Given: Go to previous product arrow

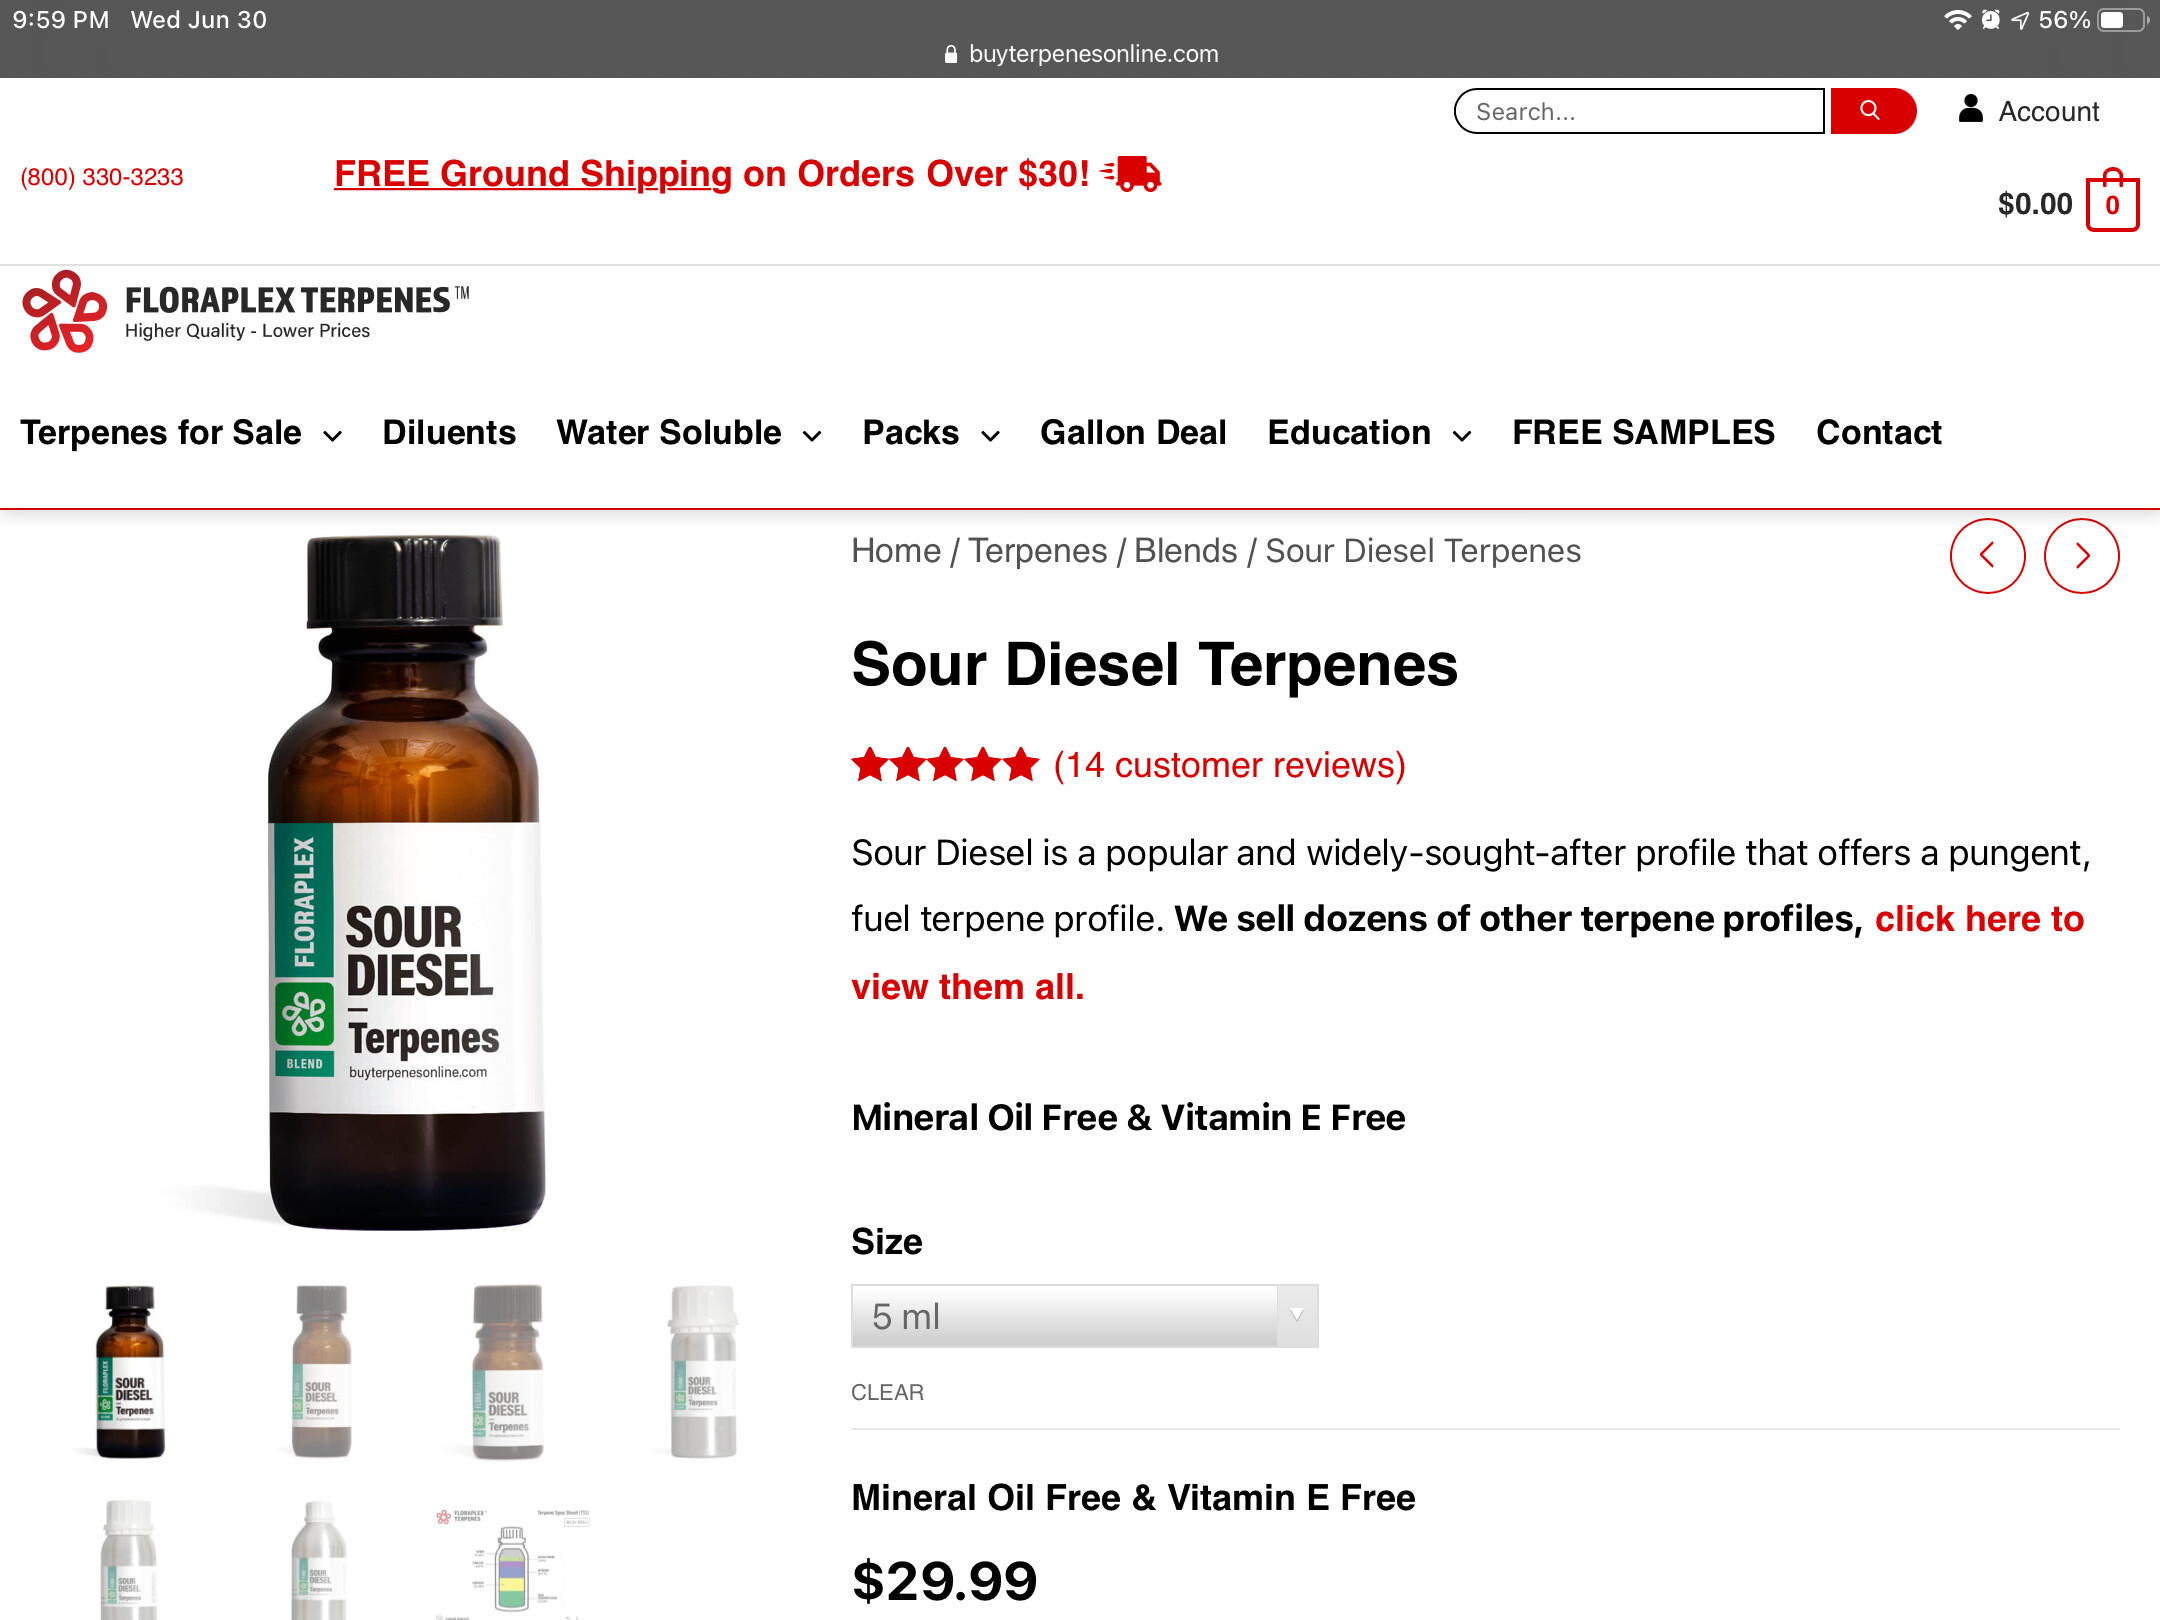Looking at the screenshot, I should point(1987,556).
